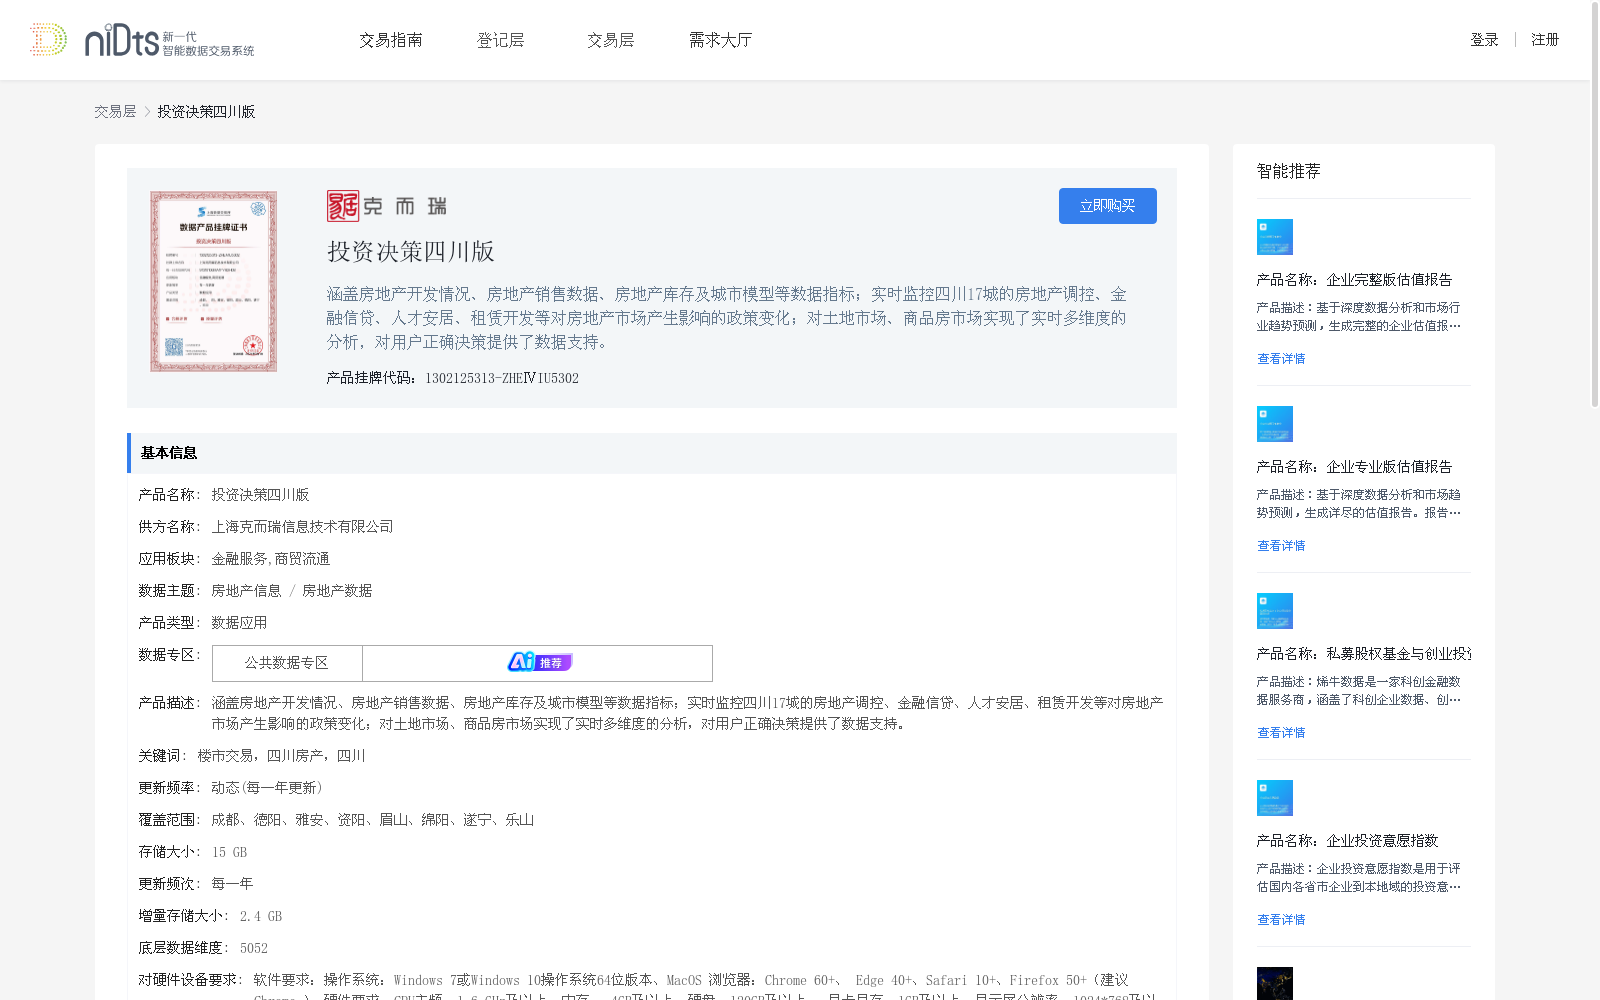
Task: Click 查看详情 for 私募股权基金 product
Action: point(1281,733)
